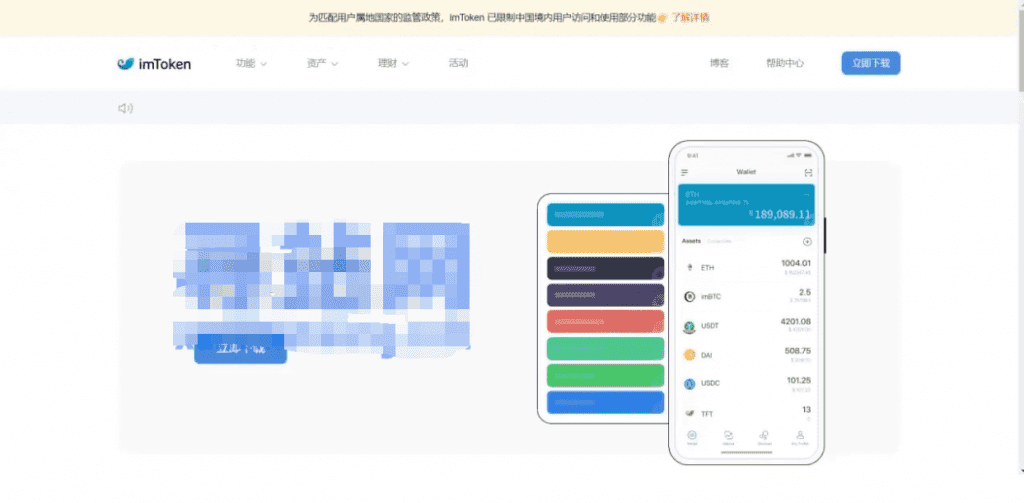This screenshot has height=503, width=1024.
Task: Select the blue wallet card at bottom
Action: pos(605,402)
